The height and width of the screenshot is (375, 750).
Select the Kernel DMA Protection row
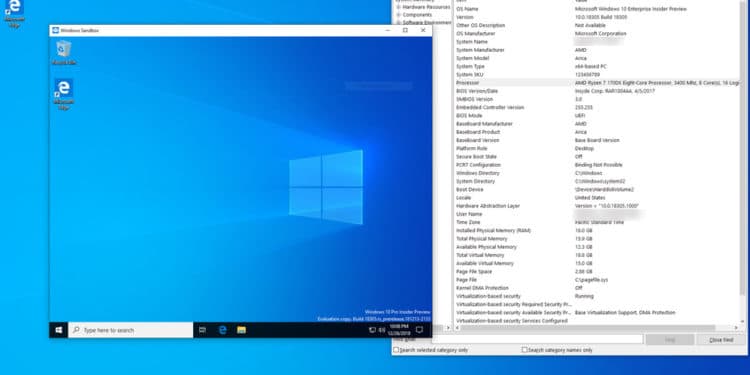597,288
